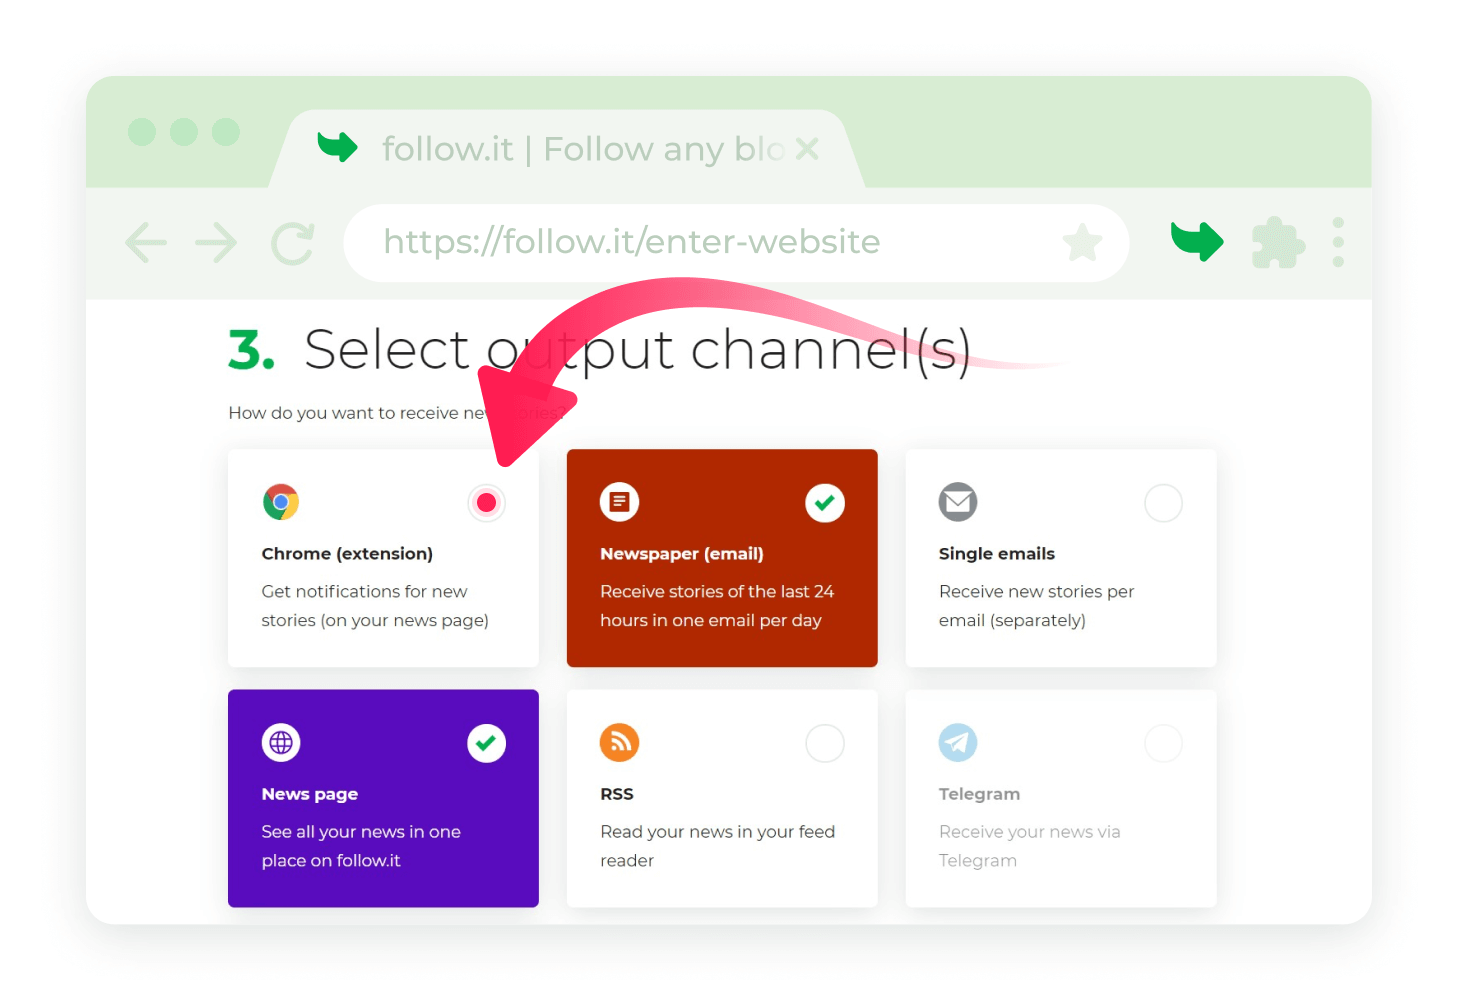
Task: Click the Telegram paper-plane icon
Action: [958, 742]
